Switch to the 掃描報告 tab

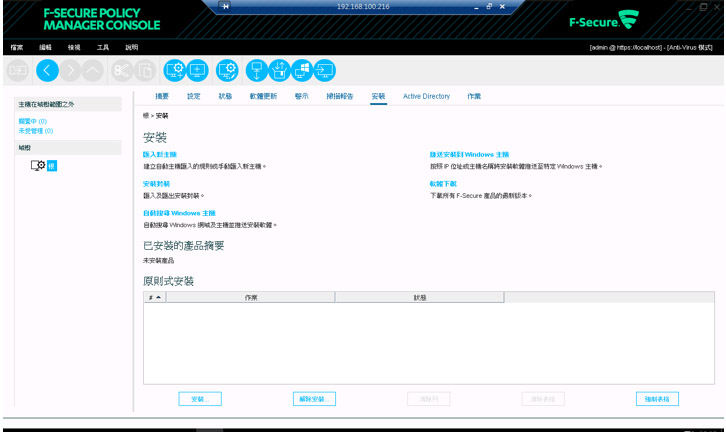pyautogui.click(x=340, y=96)
